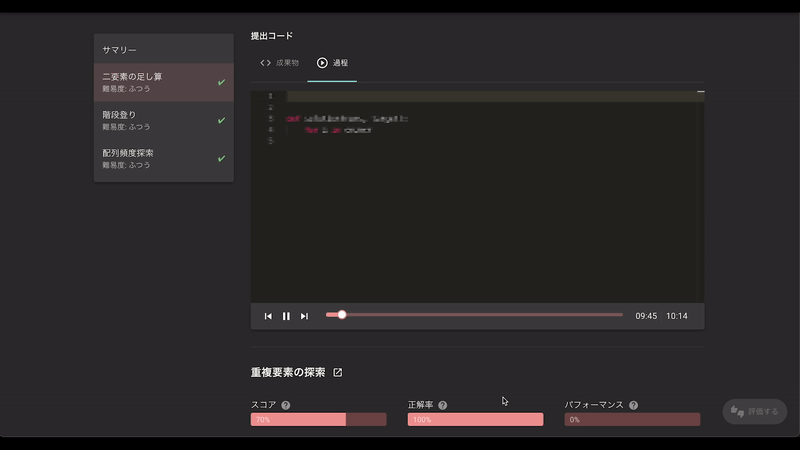Screen dimensions: 800x450
Task: Select the 二要素の足し算 problem
Action: pyautogui.click(x=164, y=82)
